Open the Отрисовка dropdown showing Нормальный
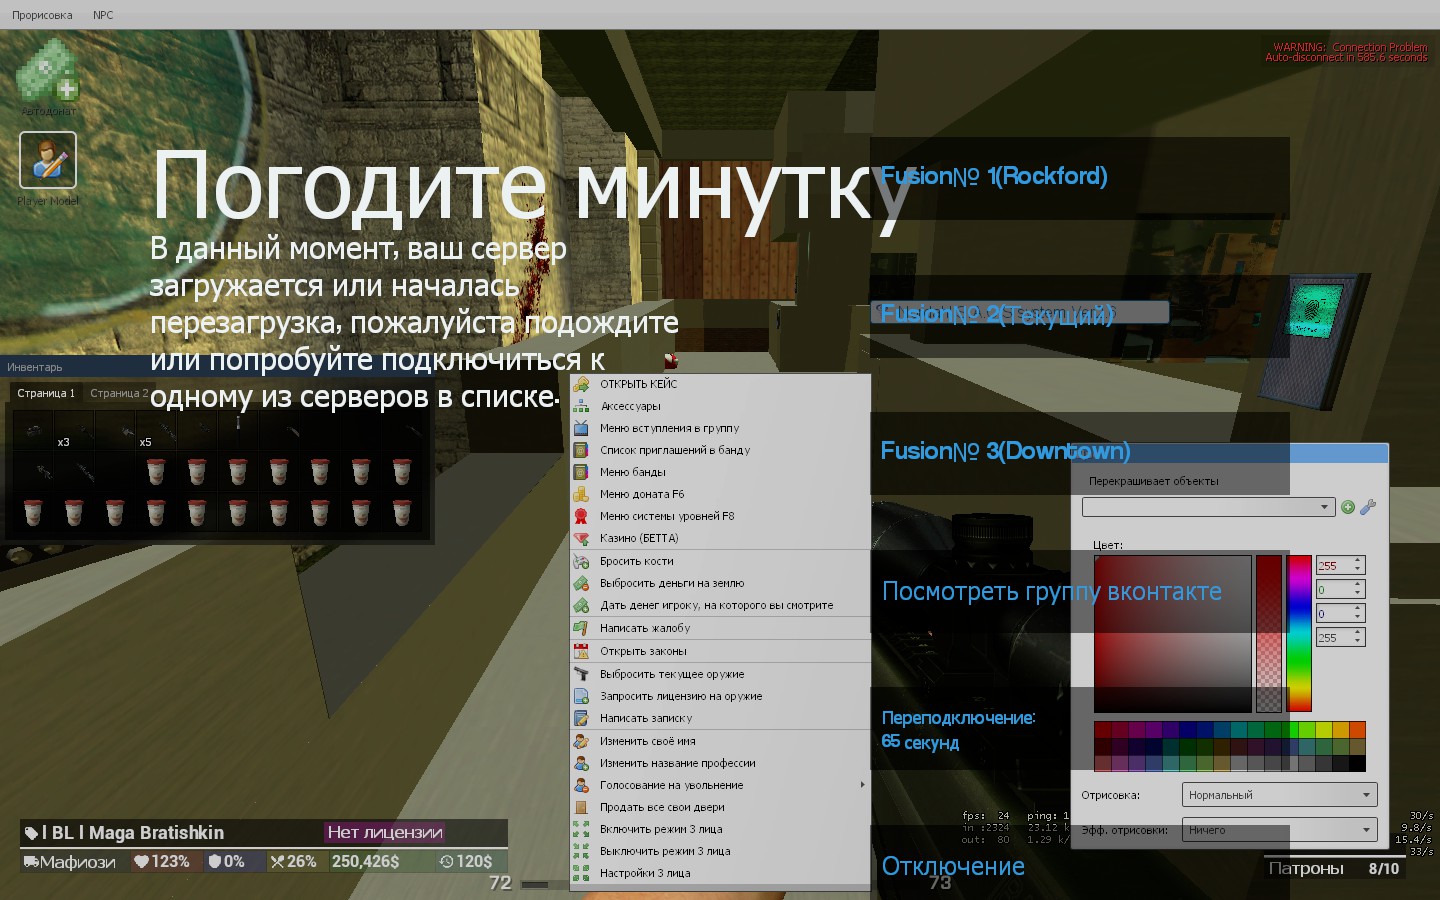The image size is (1440, 900). (1280, 795)
